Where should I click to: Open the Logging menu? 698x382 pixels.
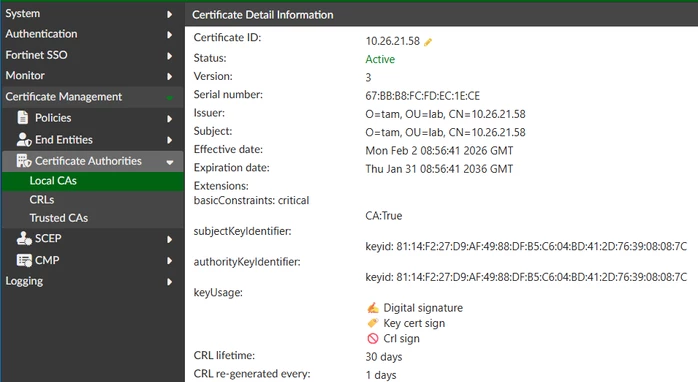click(92, 281)
